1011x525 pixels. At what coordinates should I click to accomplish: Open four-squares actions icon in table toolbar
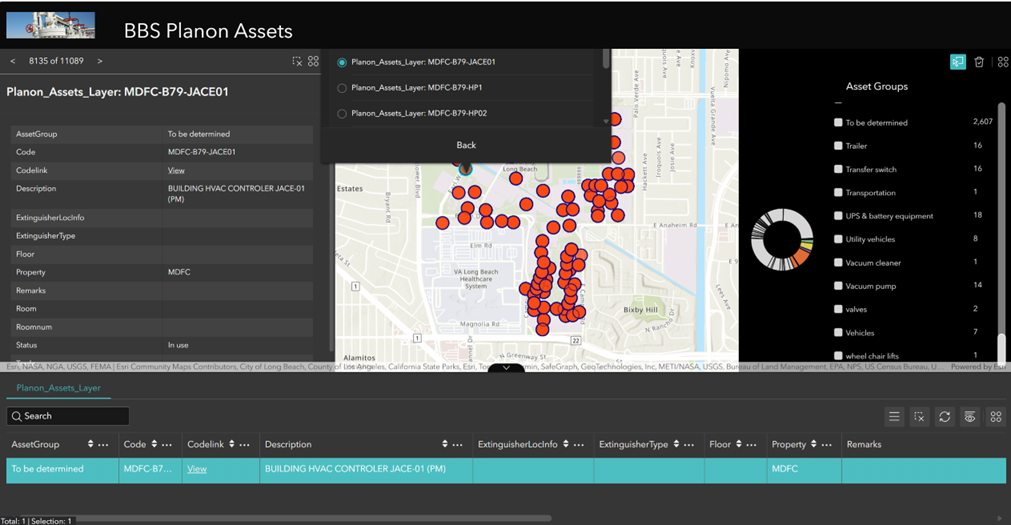point(996,417)
